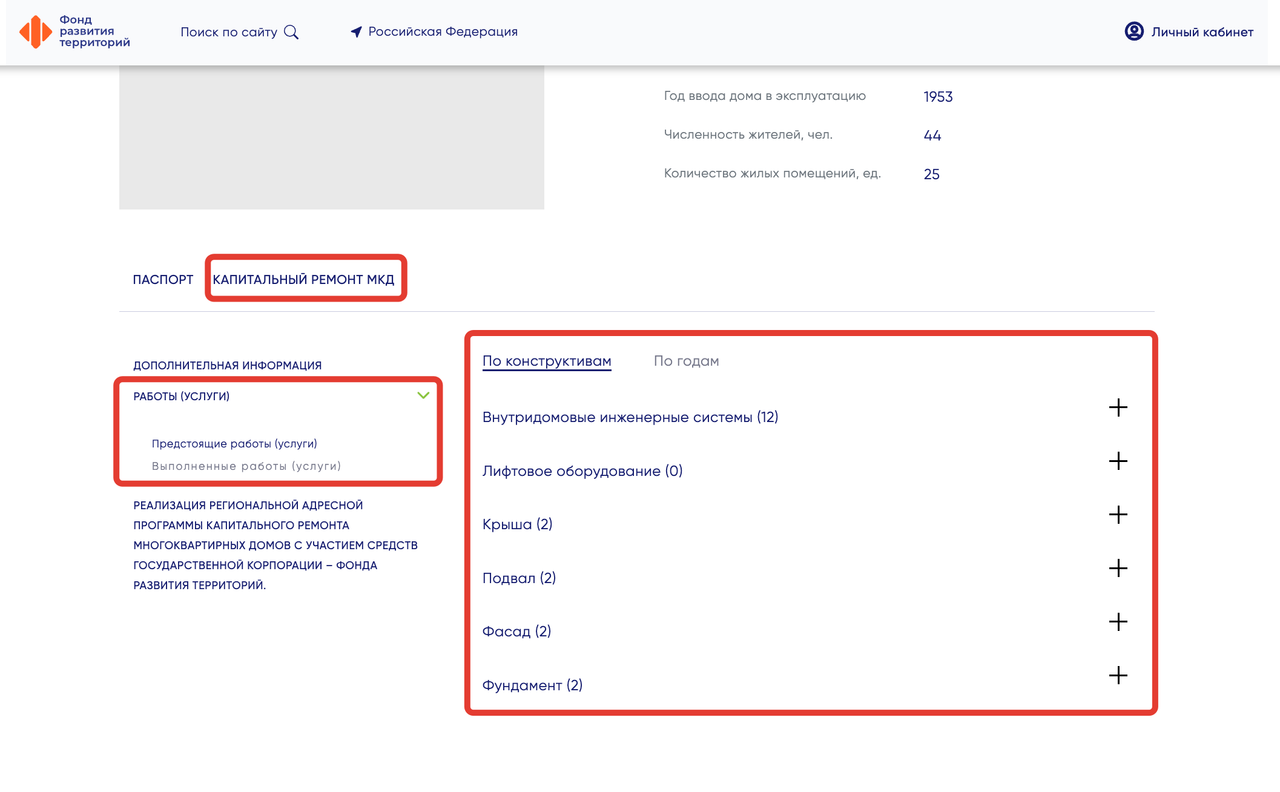Viewport: 1280px width, 792px height.
Task: Switch to По конструктивам tab
Action: [547, 361]
